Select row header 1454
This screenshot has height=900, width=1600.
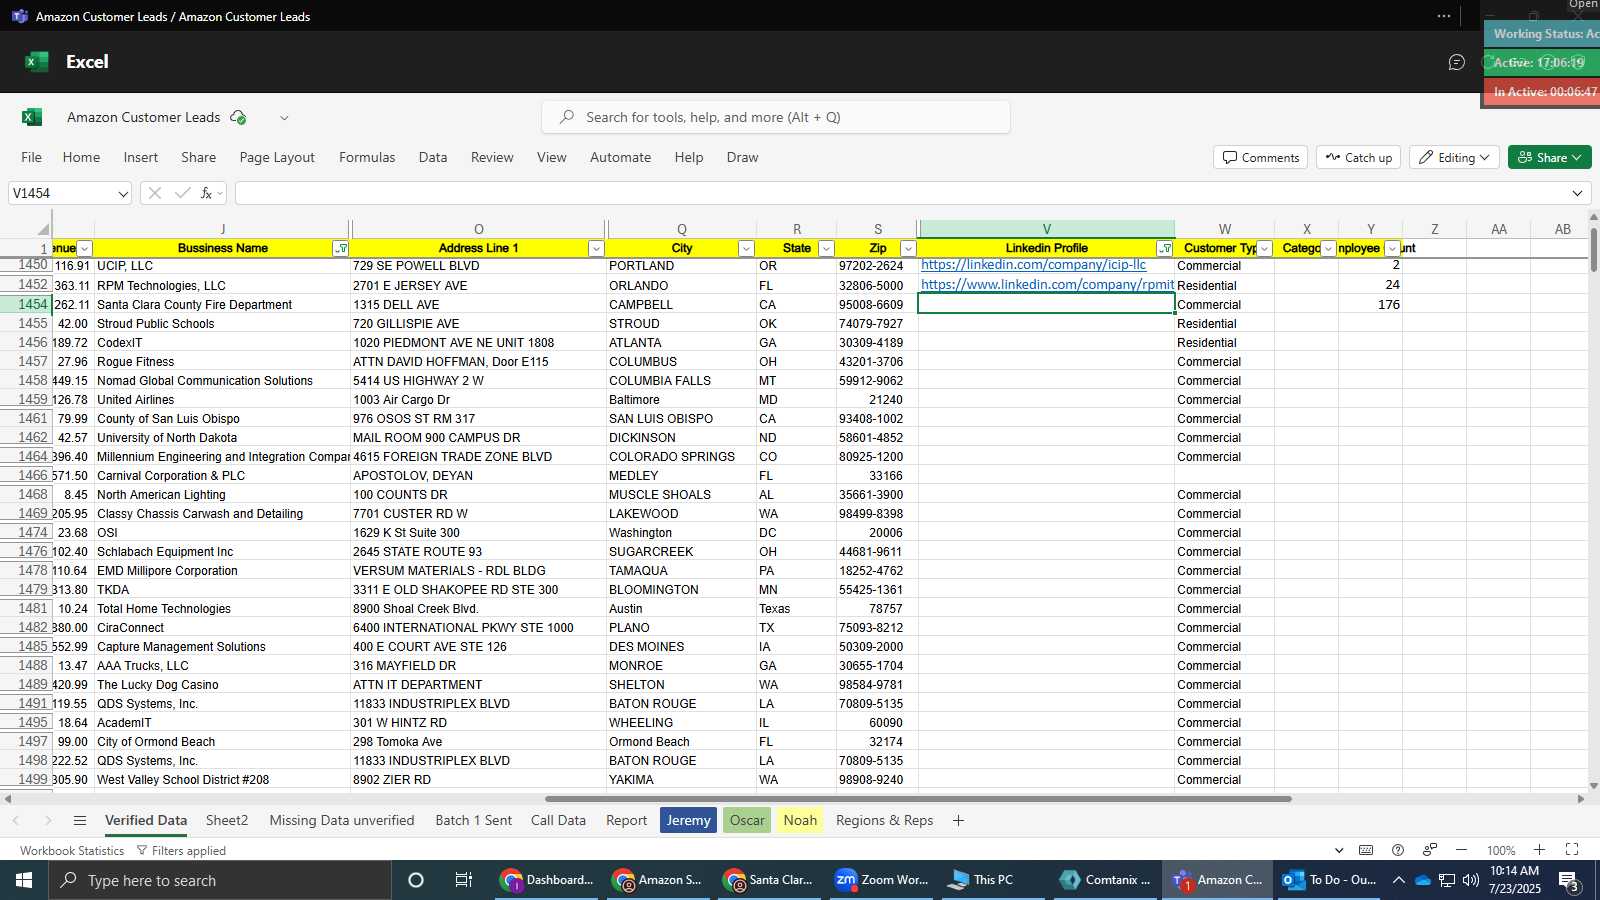point(26,304)
